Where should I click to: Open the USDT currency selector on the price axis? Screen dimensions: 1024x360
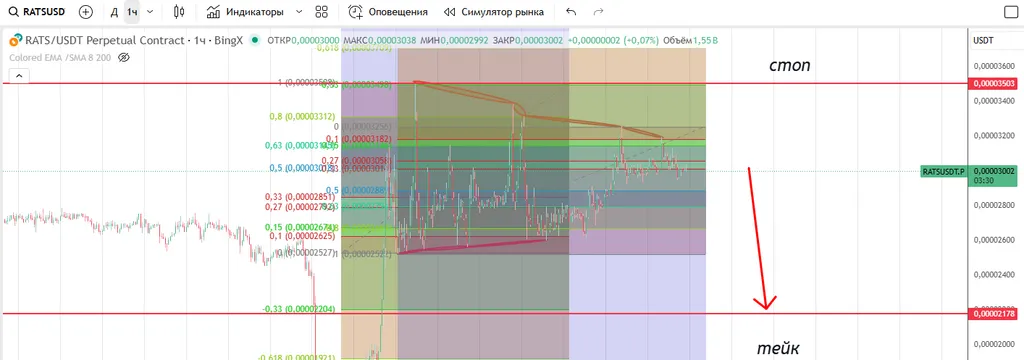984,41
